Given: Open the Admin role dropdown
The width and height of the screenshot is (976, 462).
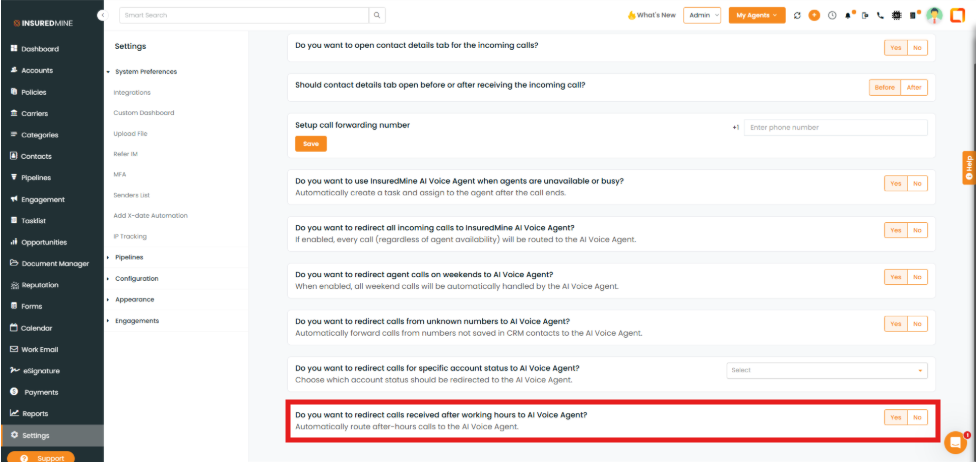Looking at the screenshot, I should [x=703, y=15].
